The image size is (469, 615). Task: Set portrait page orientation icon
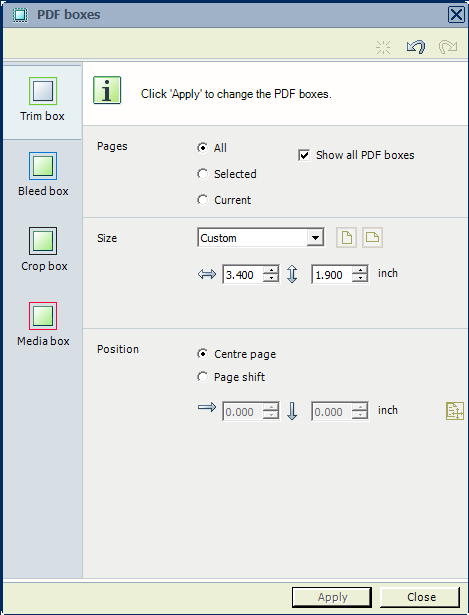coord(347,237)
